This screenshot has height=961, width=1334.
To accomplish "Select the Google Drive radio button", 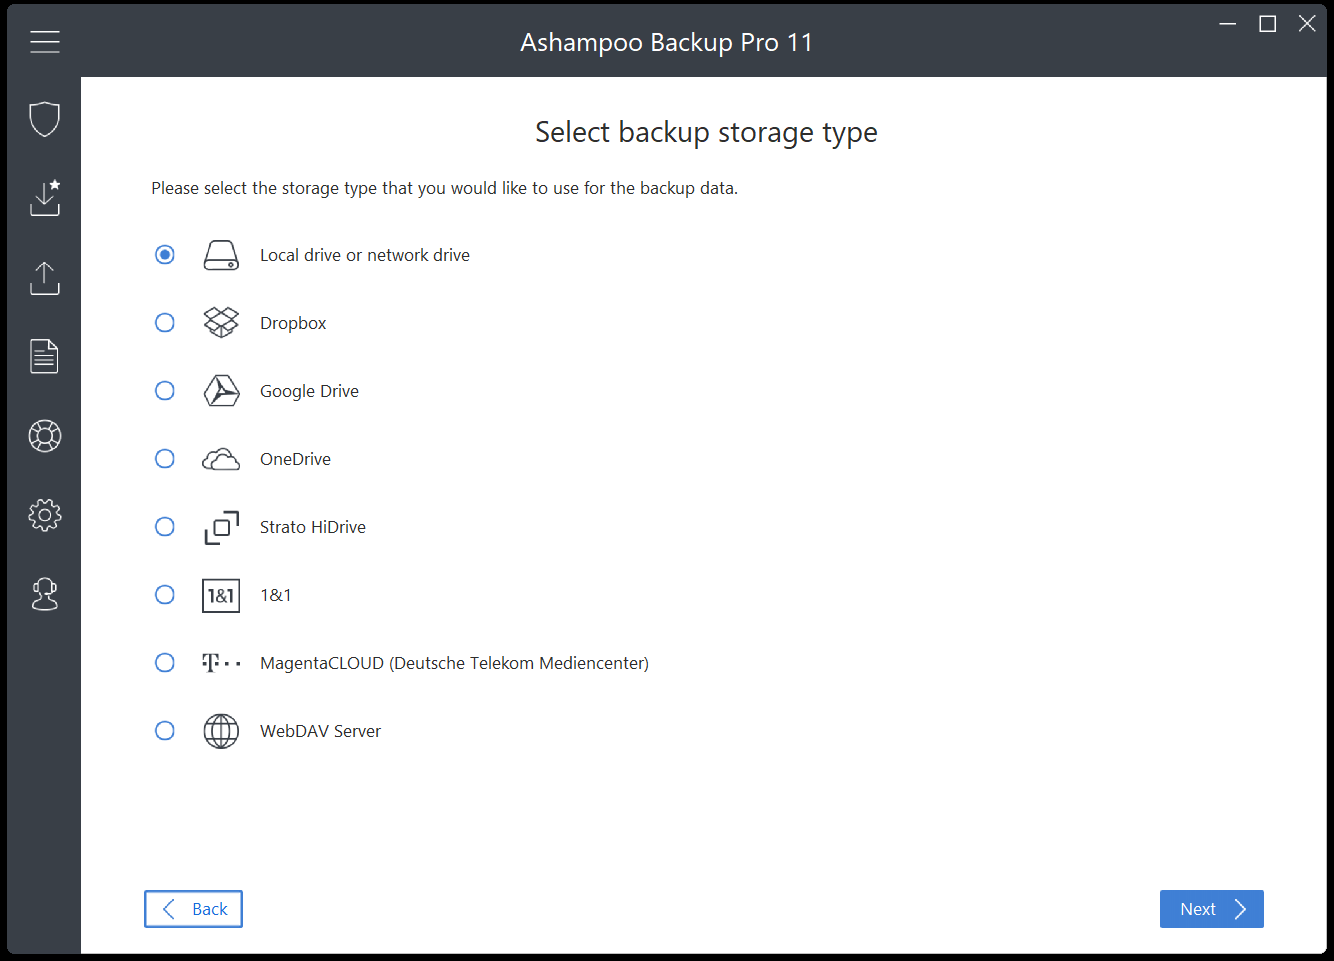I will pos(165,391).
